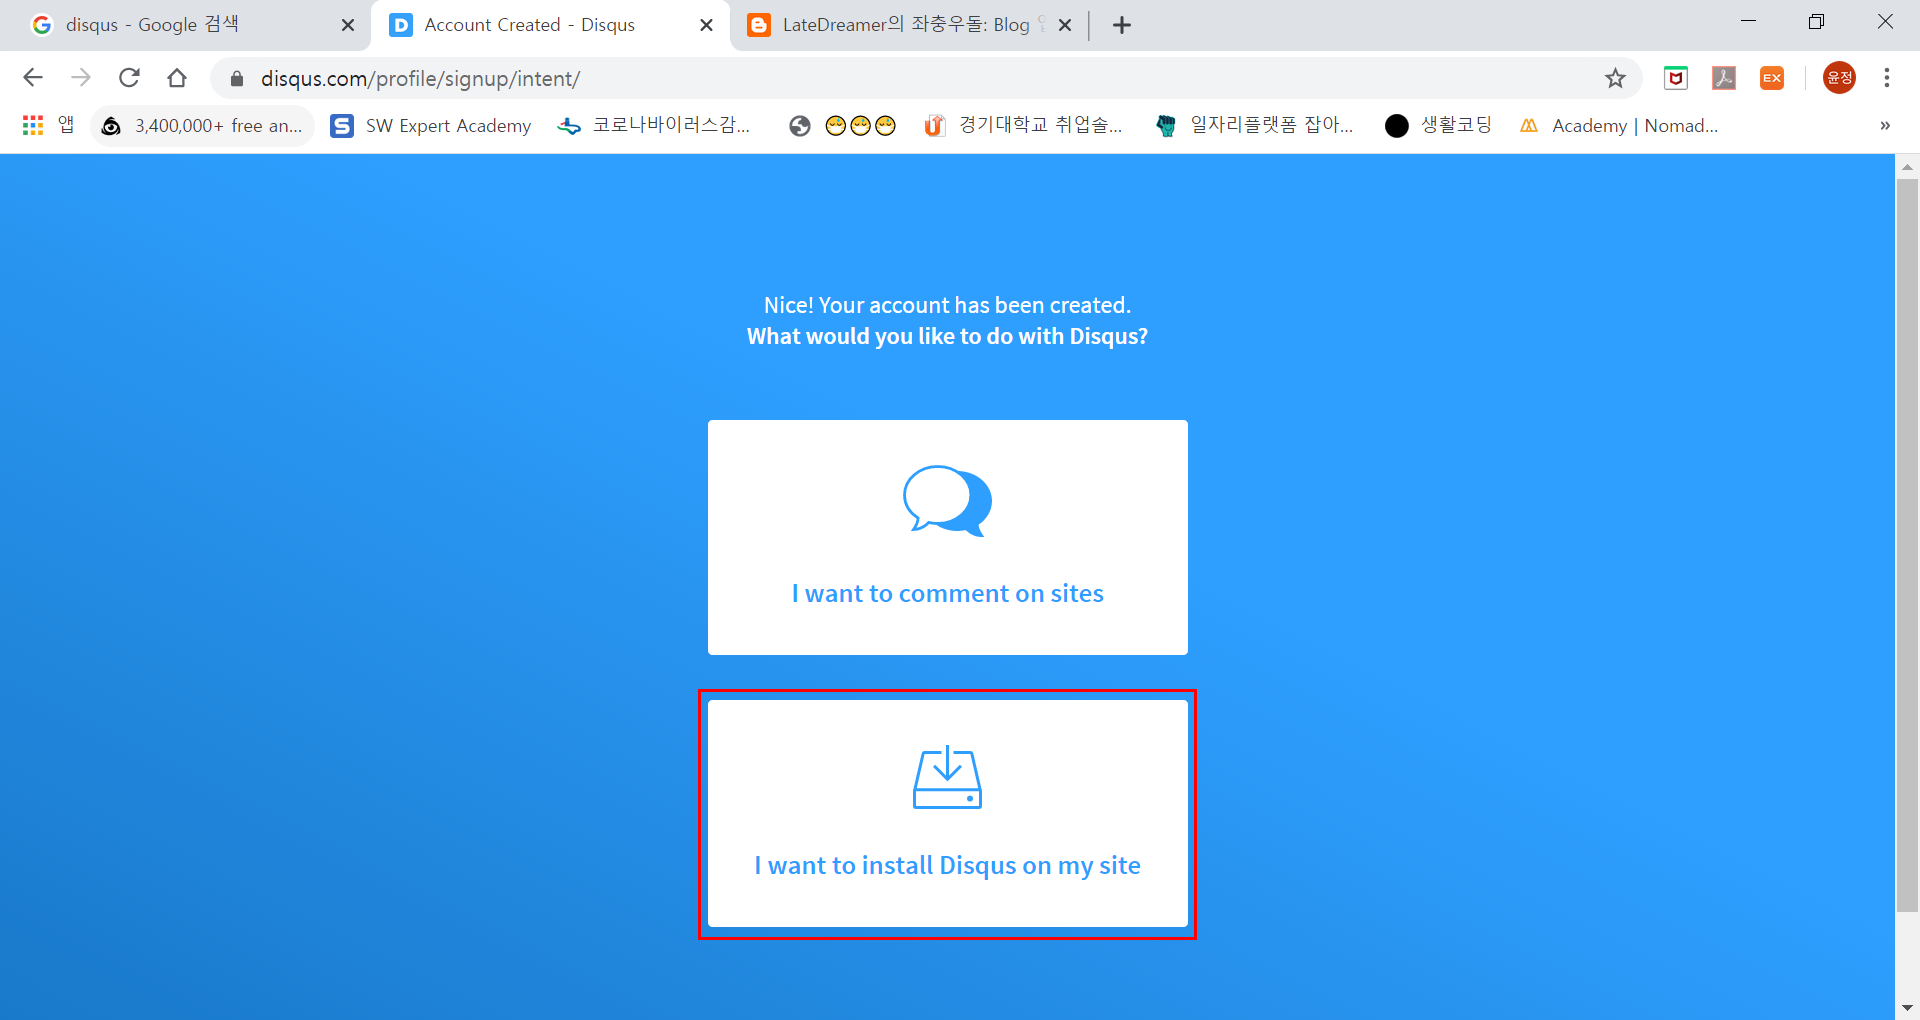Minimize the Chrome window
The image size is (1920, 1020).
(x=1748, y=21)
